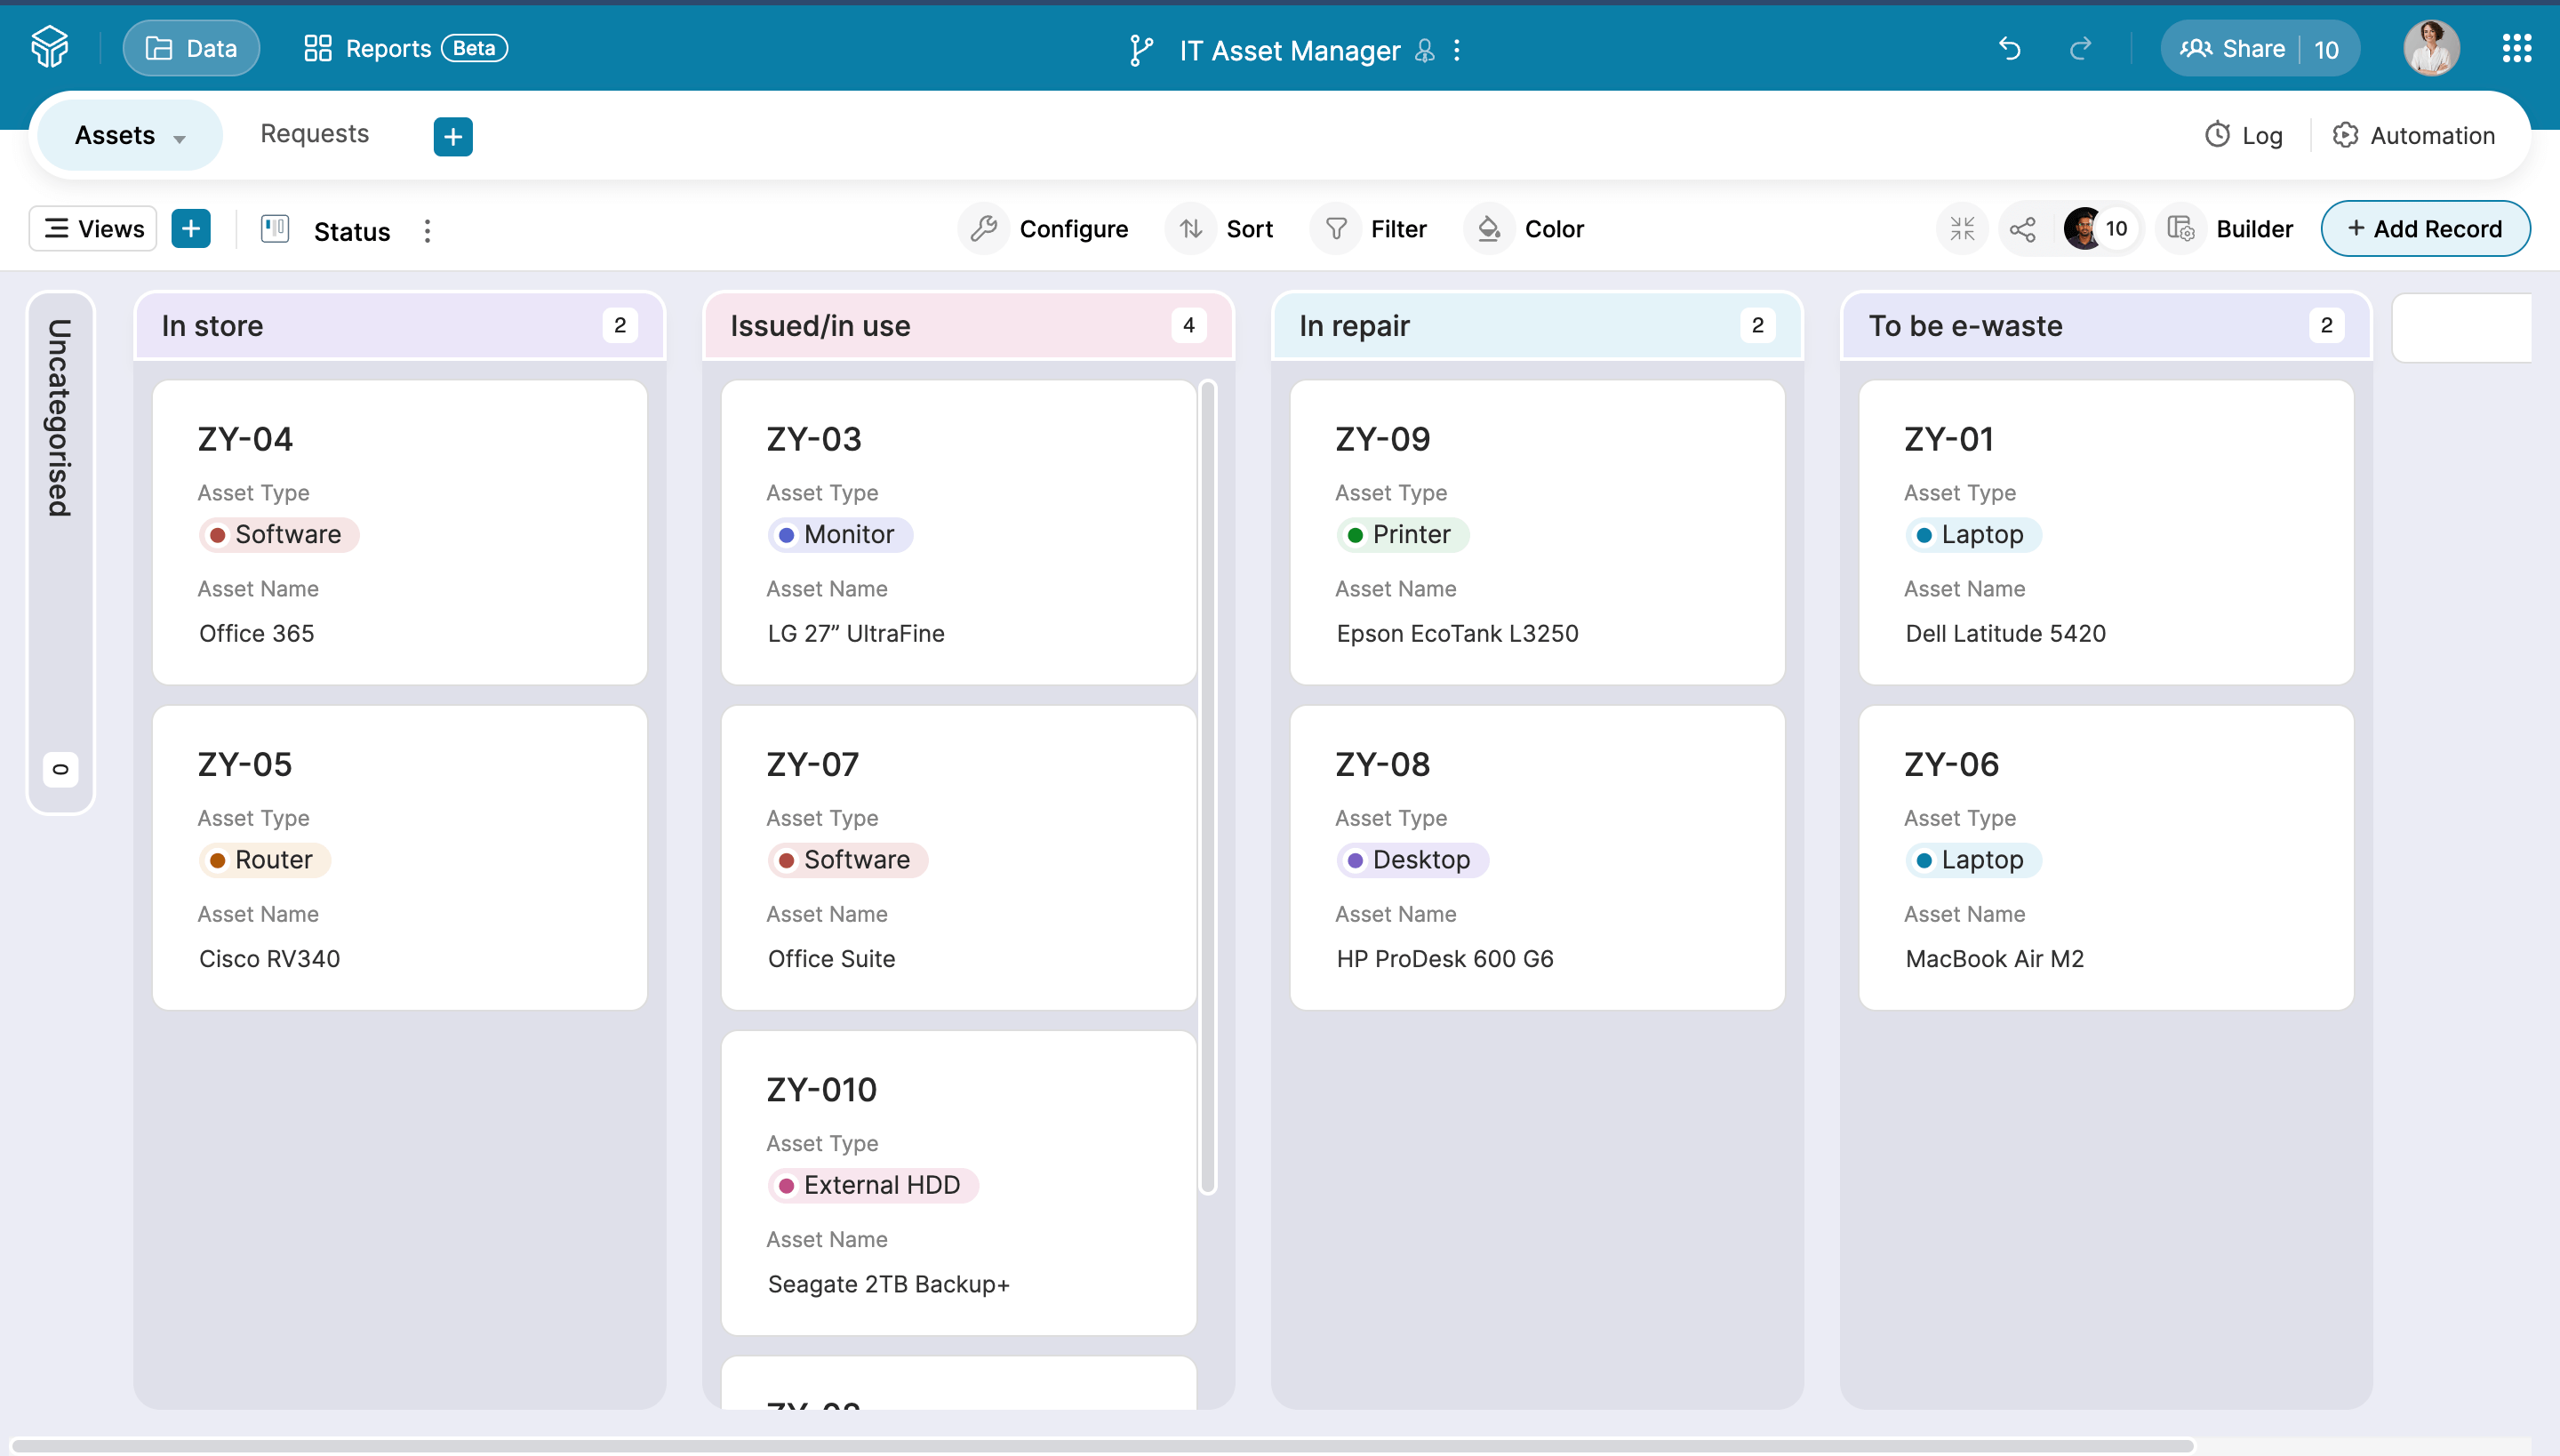Click the undo arrow icon
This screenshot has width=2560, height=1456.
[x=2009, y=48]
